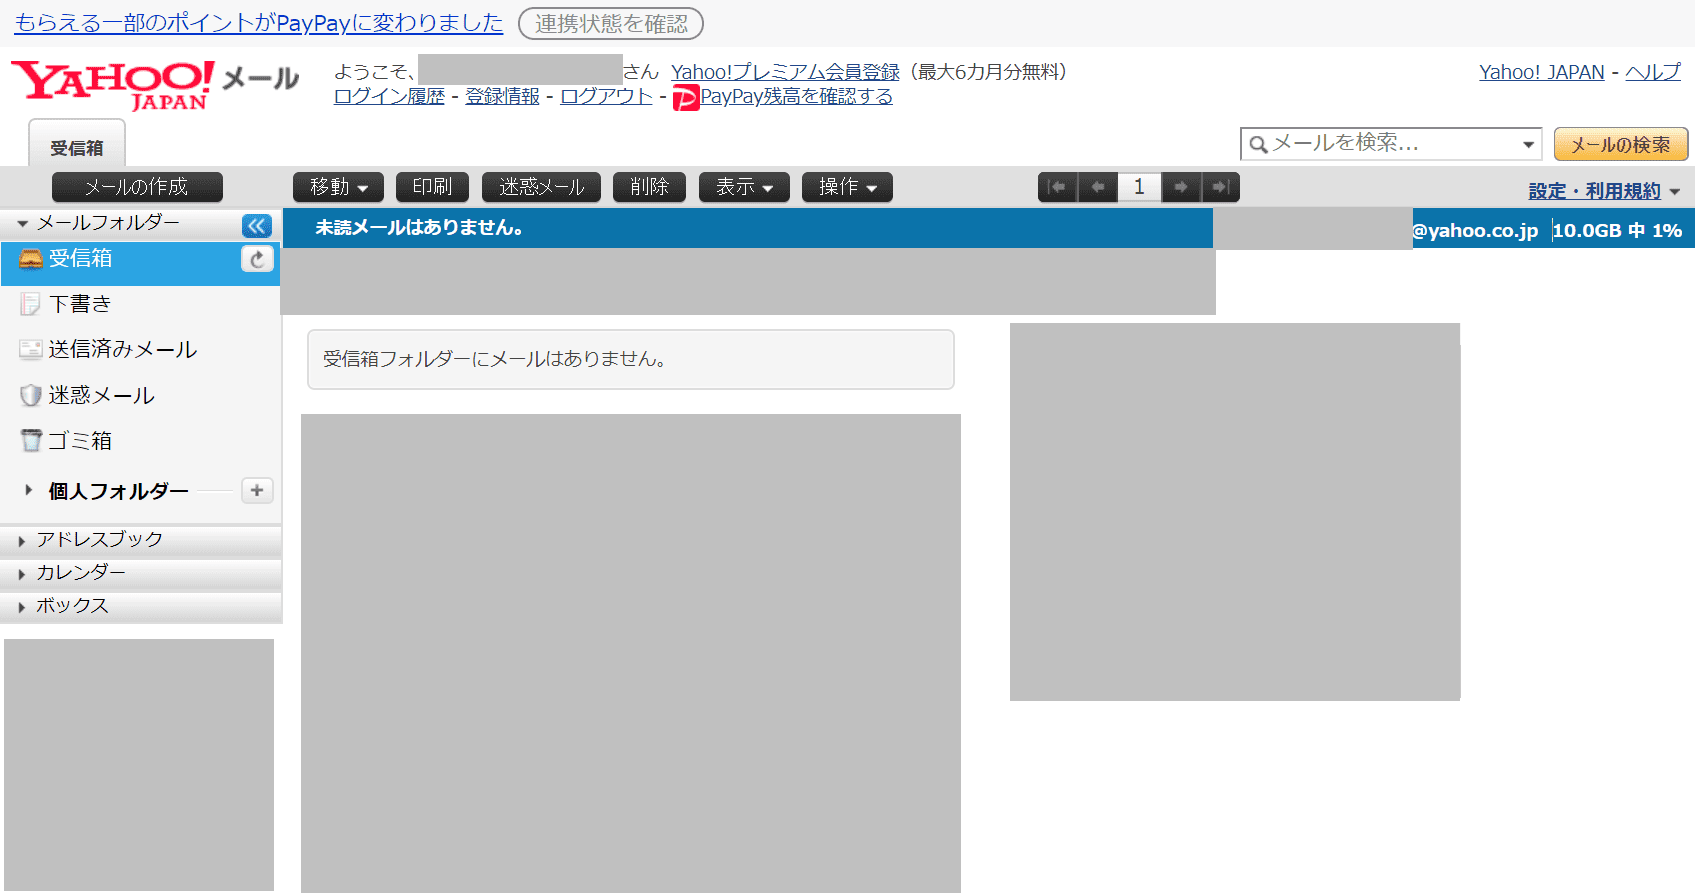The height and width of the screenshot is (893, 1695).
Task: Collapse the folder sidebar with the double-chevron icon
Action: click(x=257, y=226)
